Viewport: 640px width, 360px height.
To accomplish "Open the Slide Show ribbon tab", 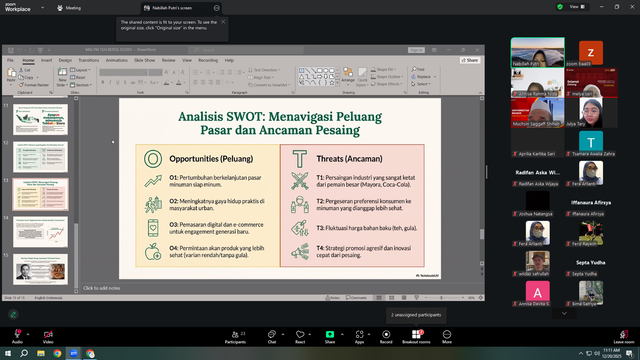I will click(144, 60).
